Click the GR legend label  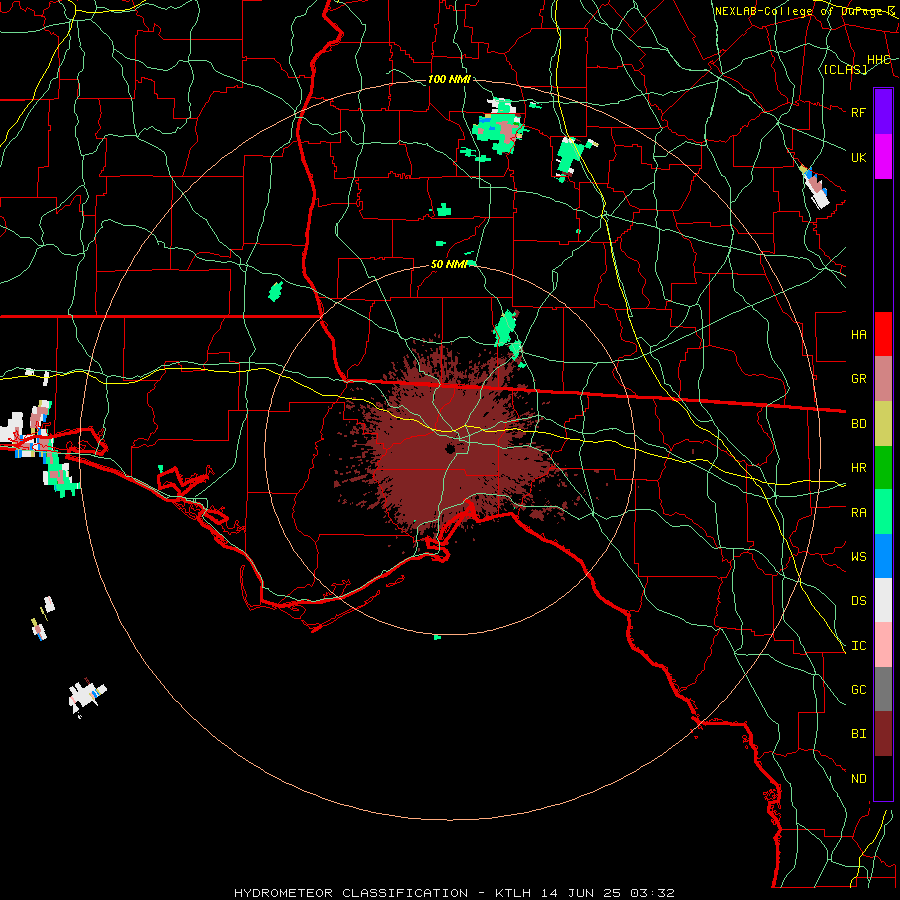click(859, 379)
